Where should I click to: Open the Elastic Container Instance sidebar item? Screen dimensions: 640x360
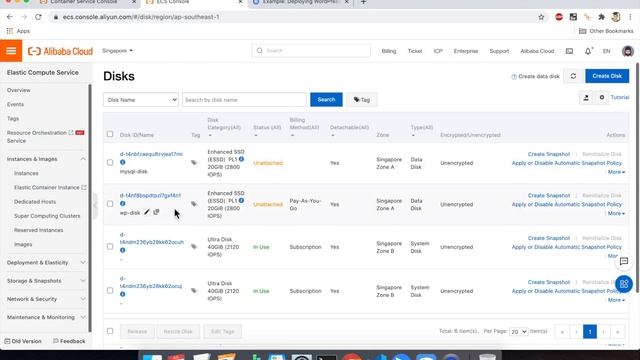coord(50,188)
